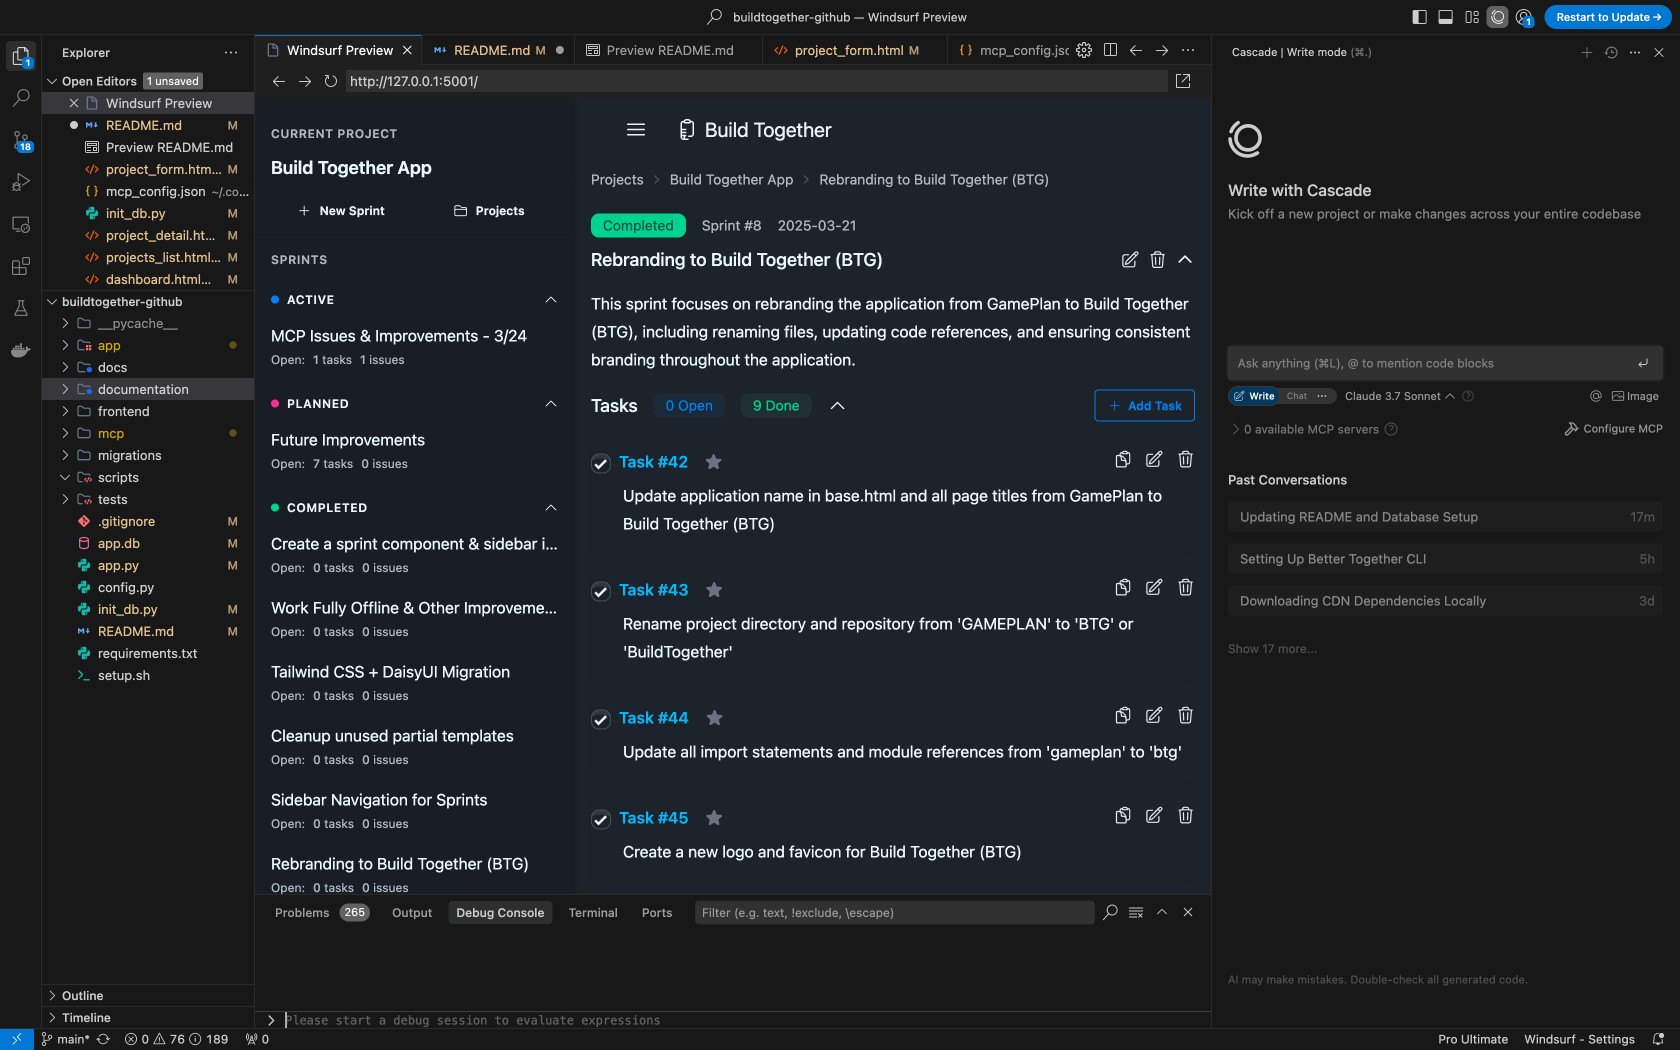The width and height of the screenshot is (1680, 1050).
Task: Star Task #45
Action: (x=714, y=818)
